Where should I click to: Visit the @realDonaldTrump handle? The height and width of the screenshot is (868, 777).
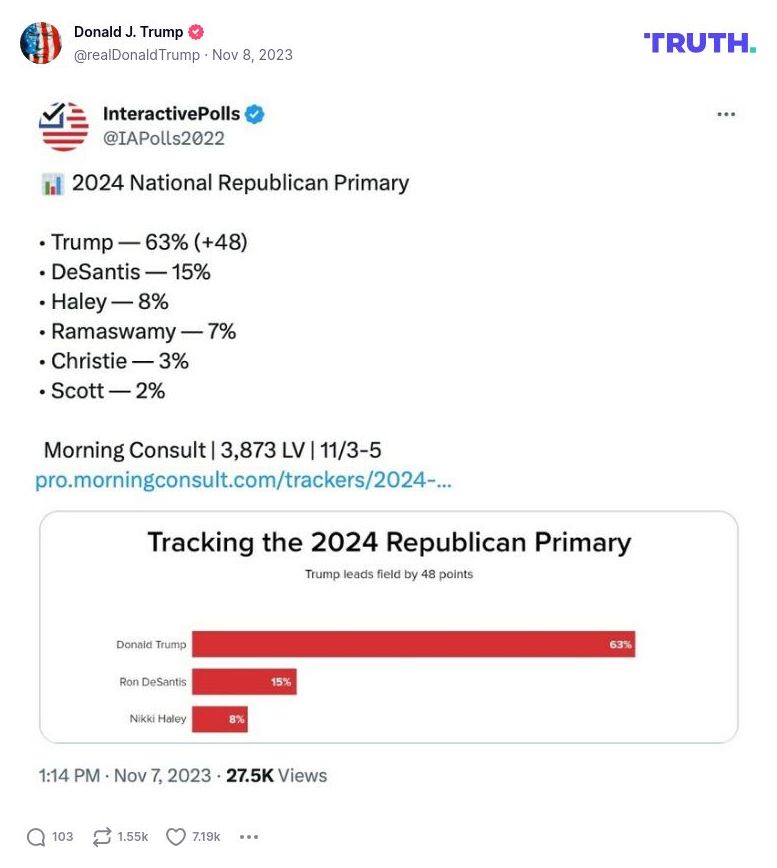point(135,55)
